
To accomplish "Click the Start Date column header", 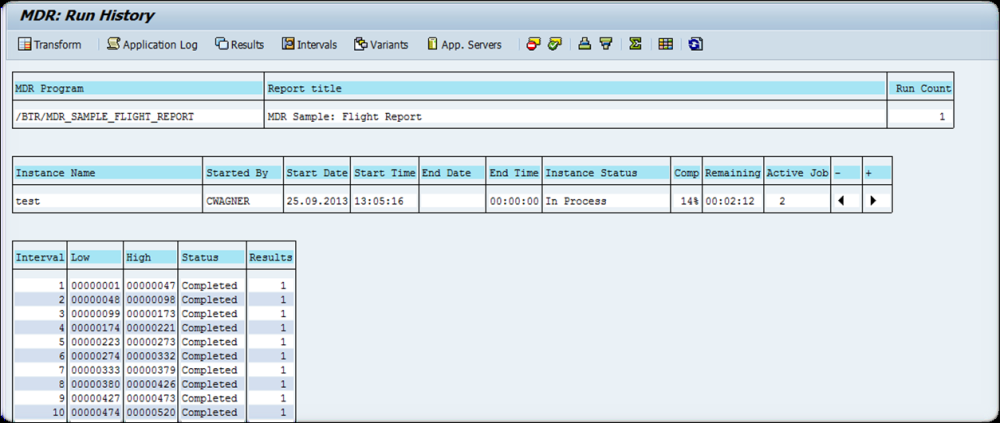I will tap(317, 173).
